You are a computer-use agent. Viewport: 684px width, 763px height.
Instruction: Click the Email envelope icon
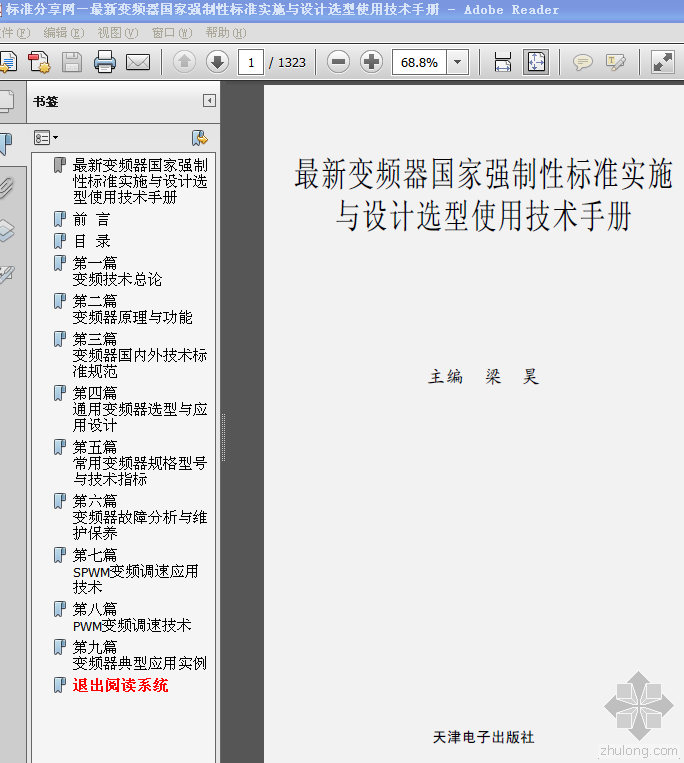[x=137, y=63]
